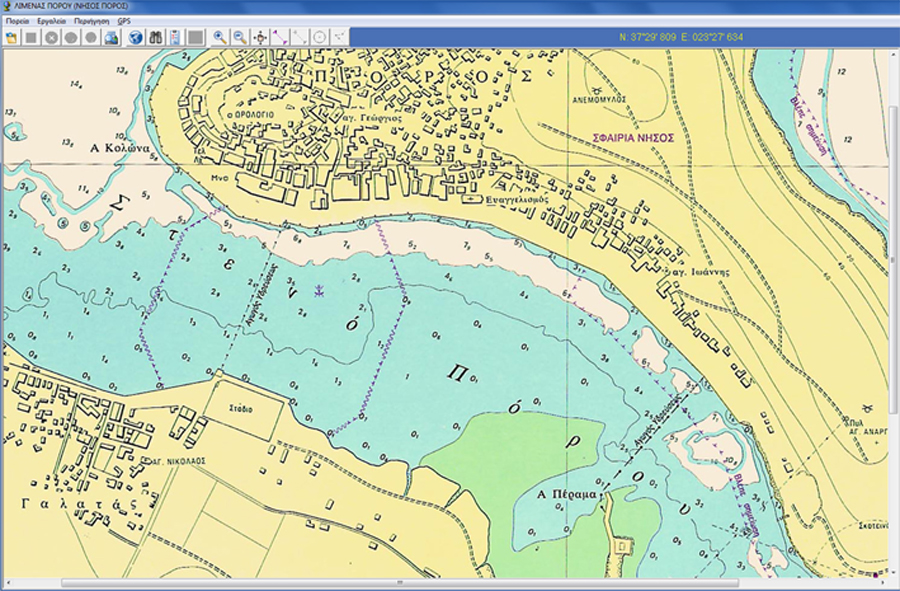Select the purple distance measuring line tool
Image resolution: width=900 pixels, height=591 pixels.
coord(280,38)
